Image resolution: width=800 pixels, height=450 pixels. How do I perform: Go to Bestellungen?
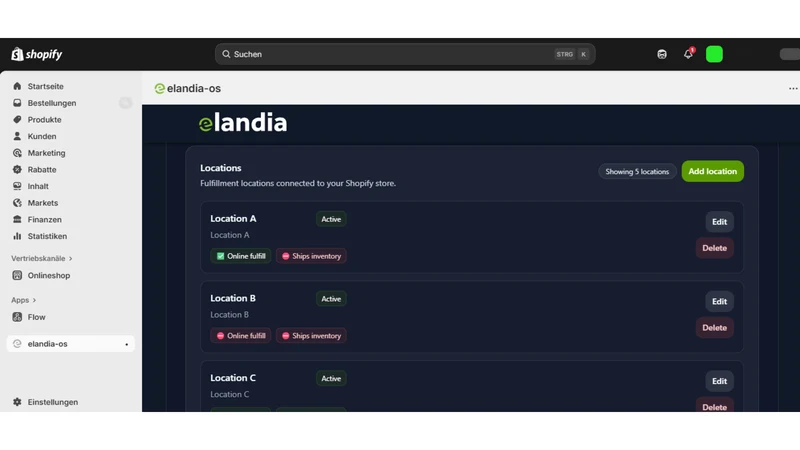click(x=52, y=103)
